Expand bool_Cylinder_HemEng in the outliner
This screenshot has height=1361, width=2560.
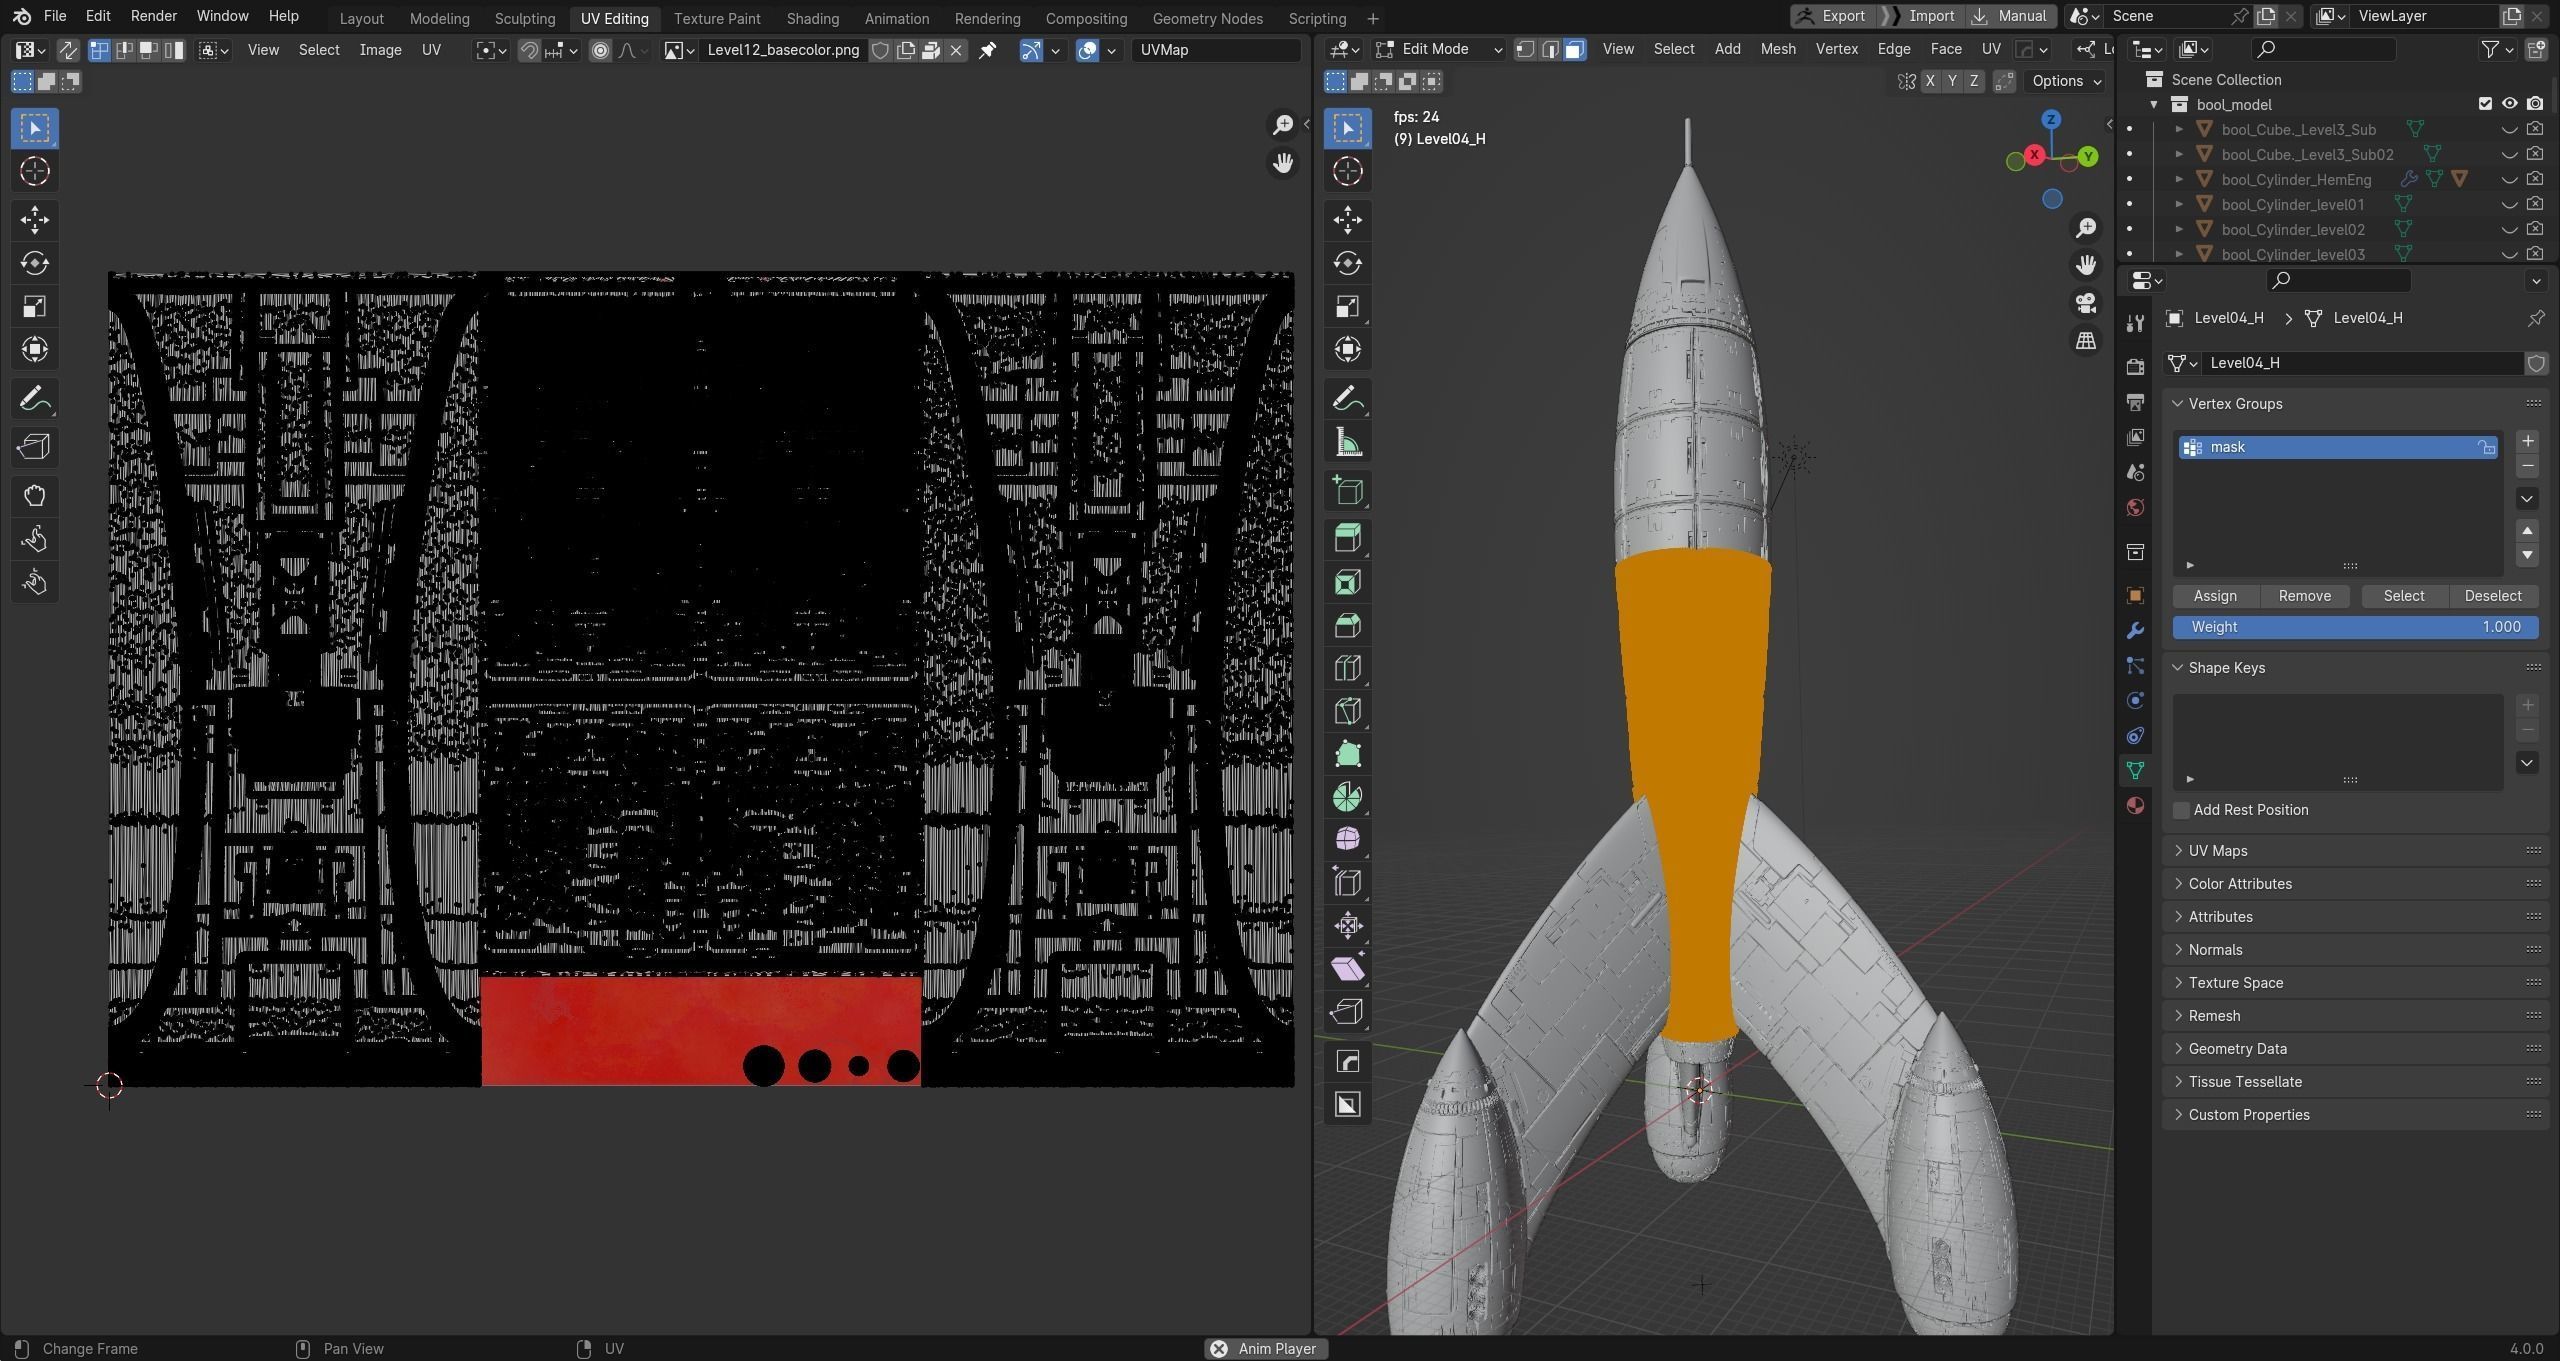coord(2179,179)
